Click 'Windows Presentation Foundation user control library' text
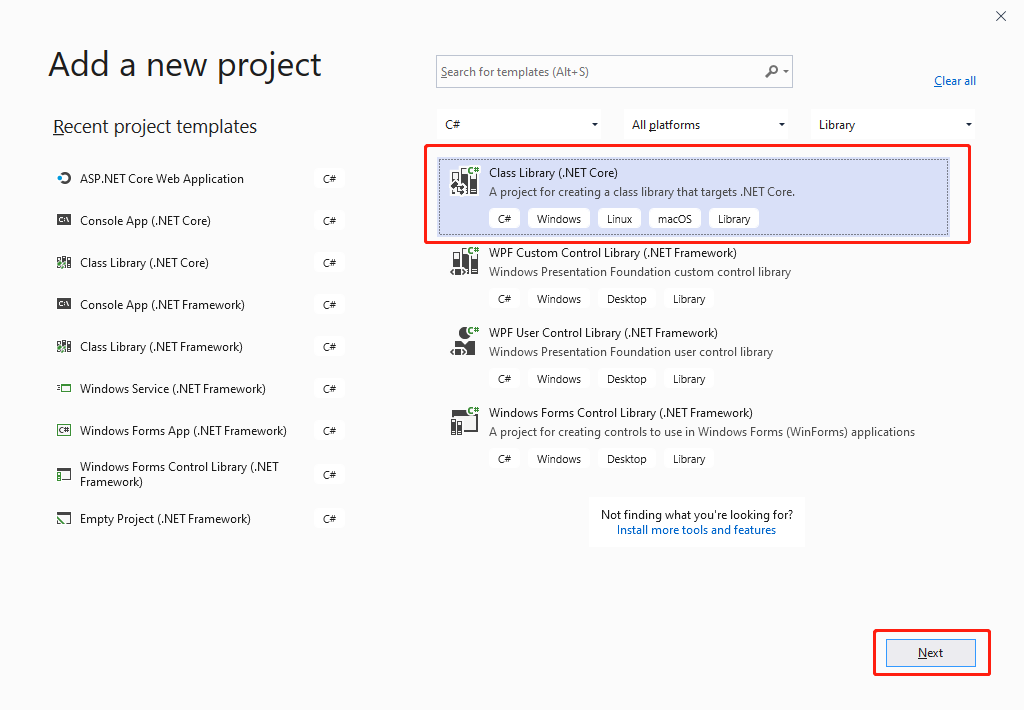The width and height of the screenshot is (1024, 710). click(631, 352)
